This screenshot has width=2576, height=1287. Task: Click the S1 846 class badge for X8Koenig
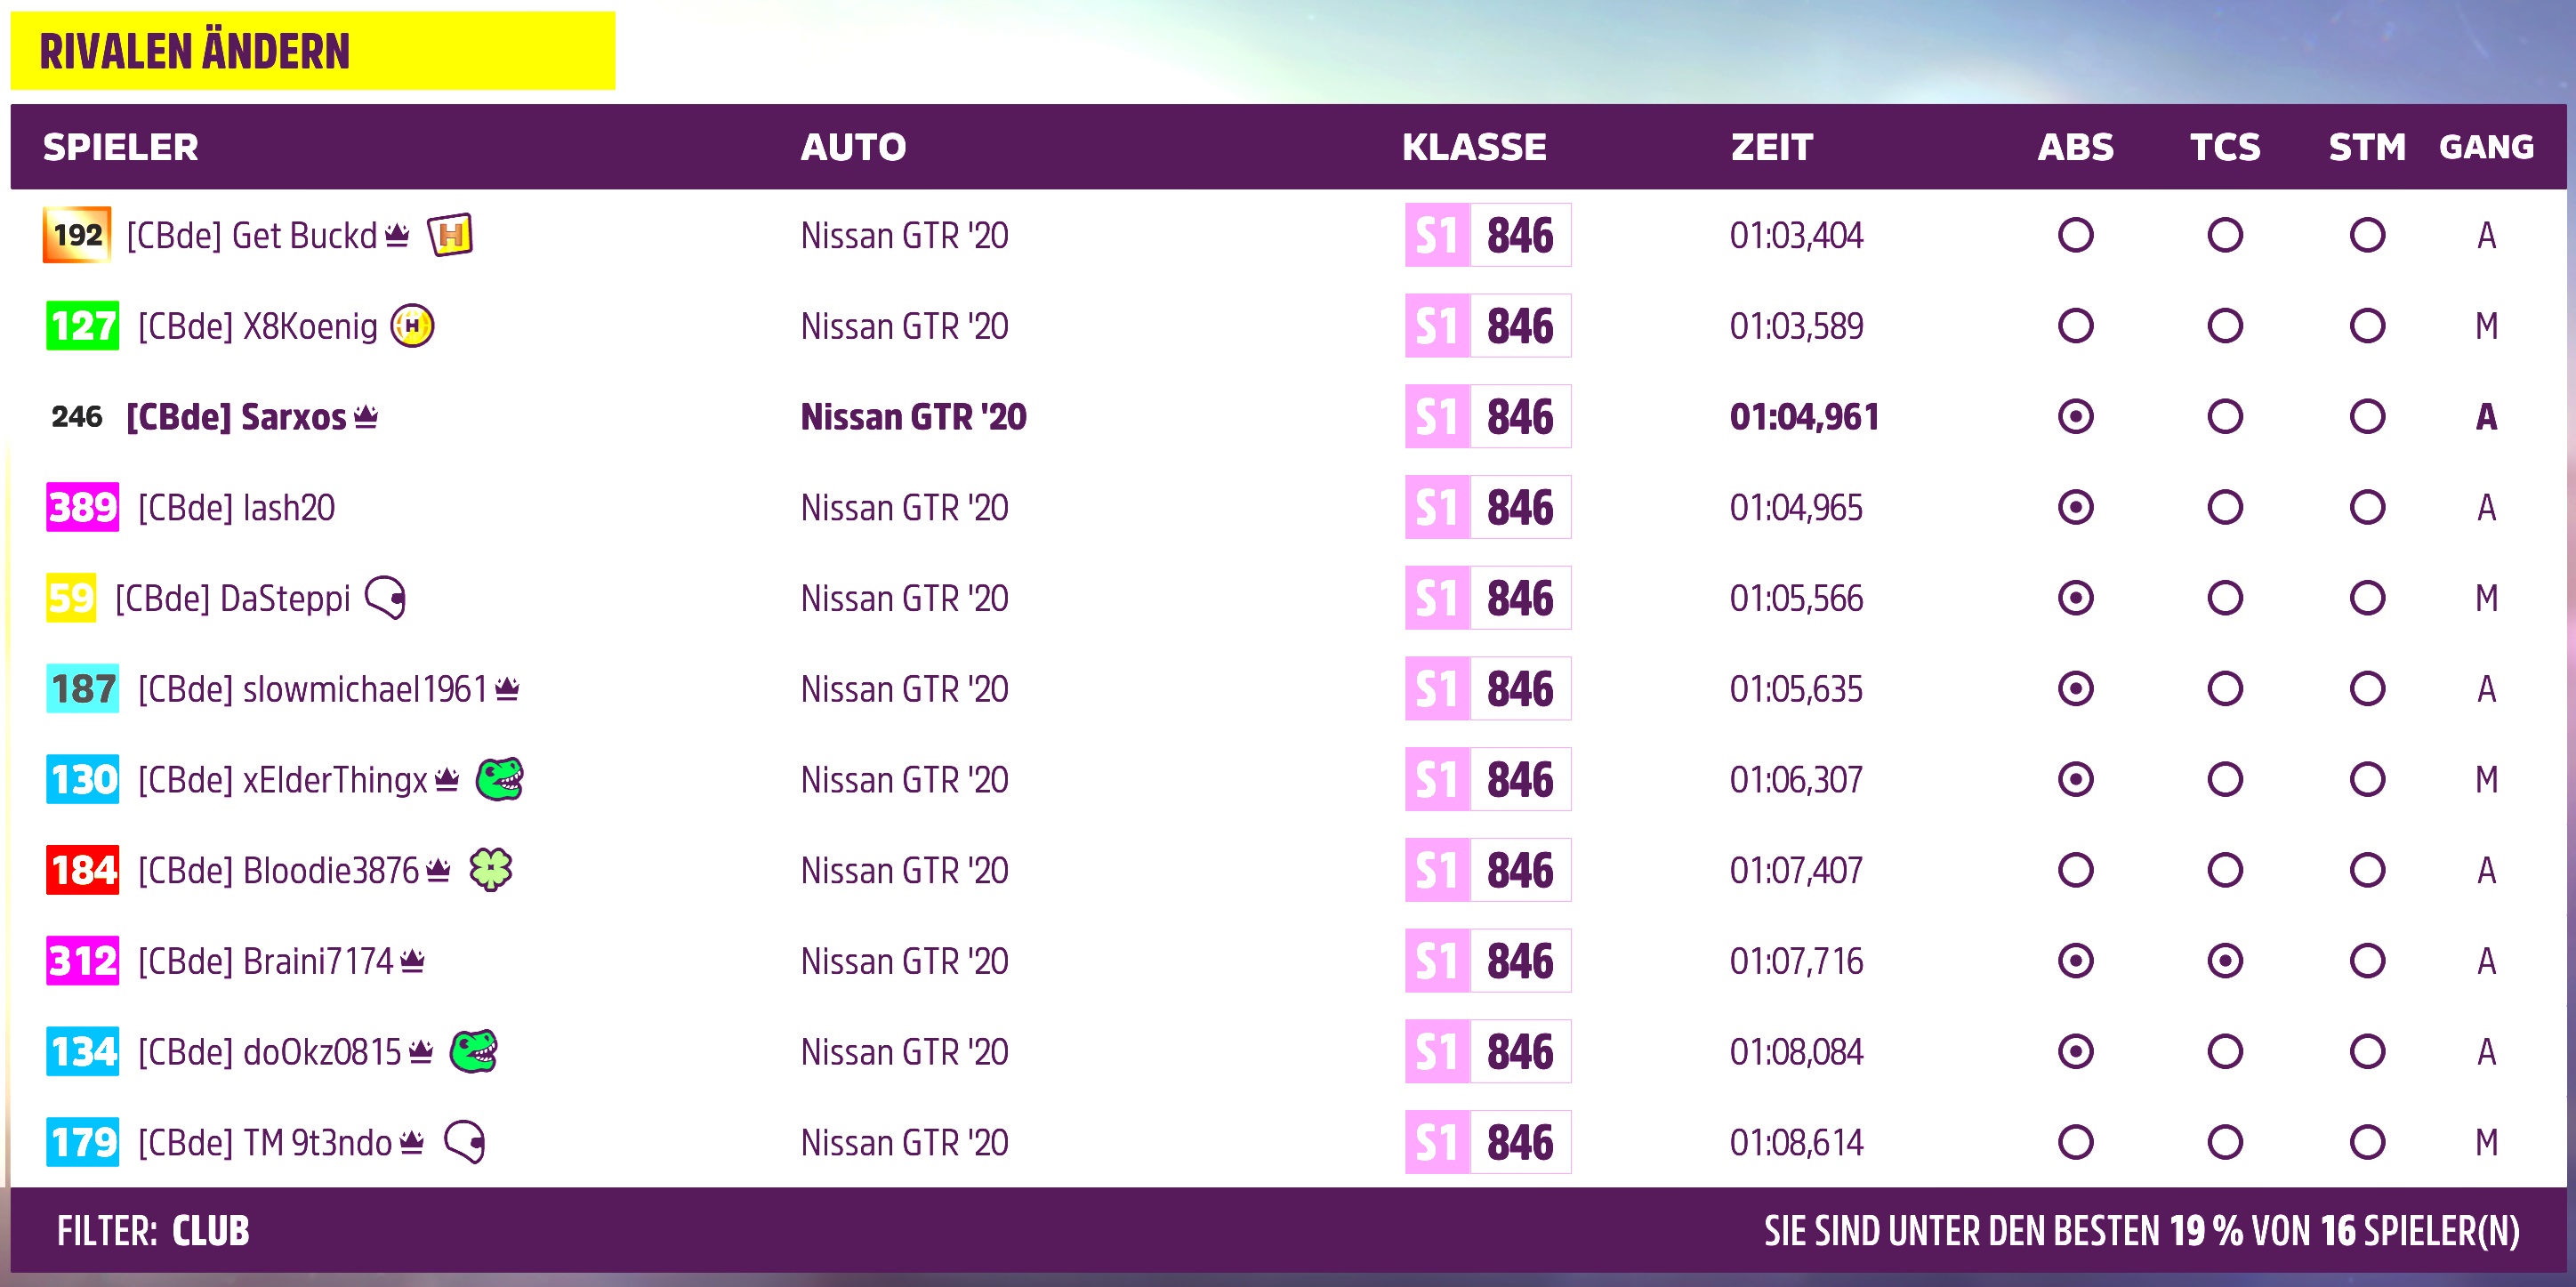[1488, 326]
